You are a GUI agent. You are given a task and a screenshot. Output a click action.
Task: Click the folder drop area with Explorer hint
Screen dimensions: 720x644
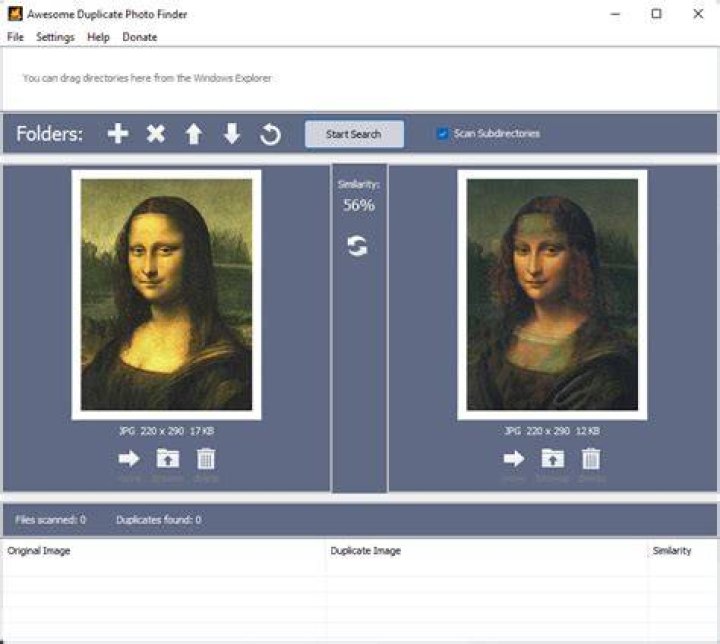(360, 79)
